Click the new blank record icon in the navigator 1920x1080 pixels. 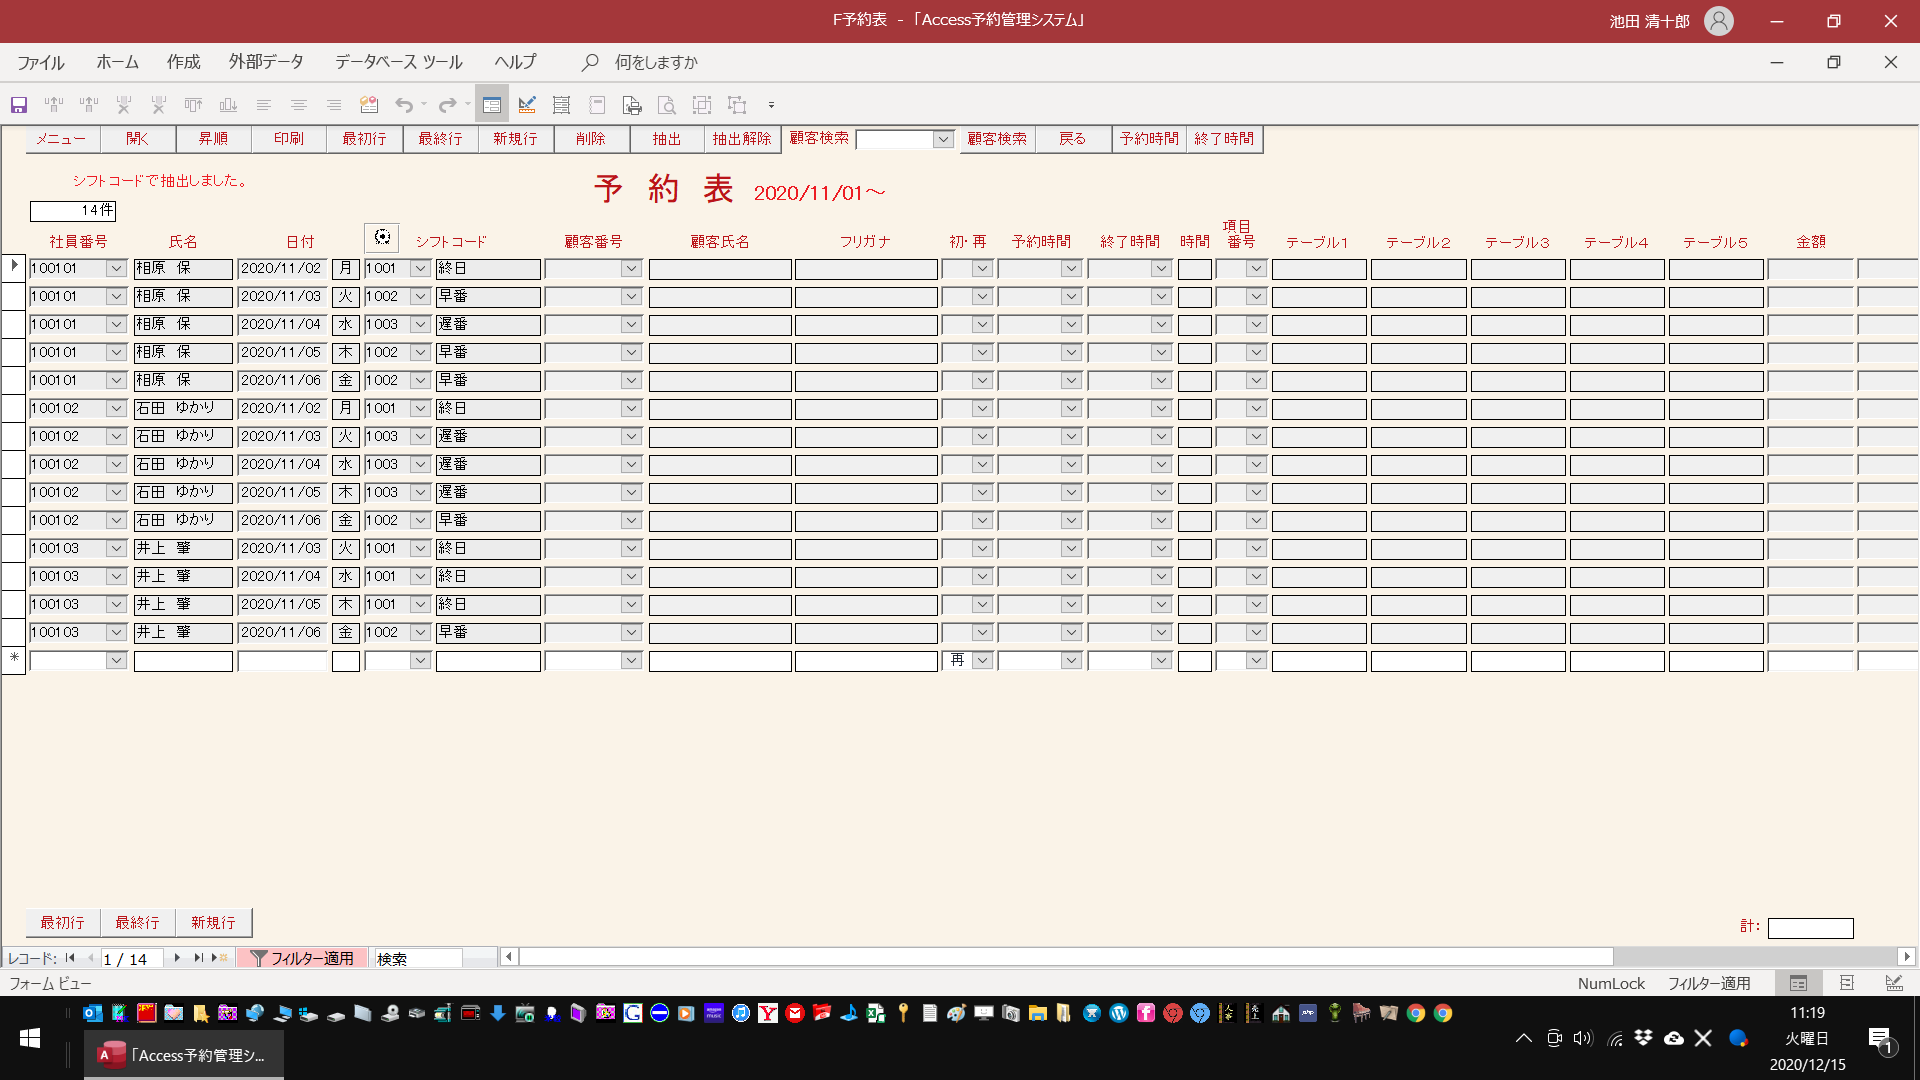(x=219, y=958)
